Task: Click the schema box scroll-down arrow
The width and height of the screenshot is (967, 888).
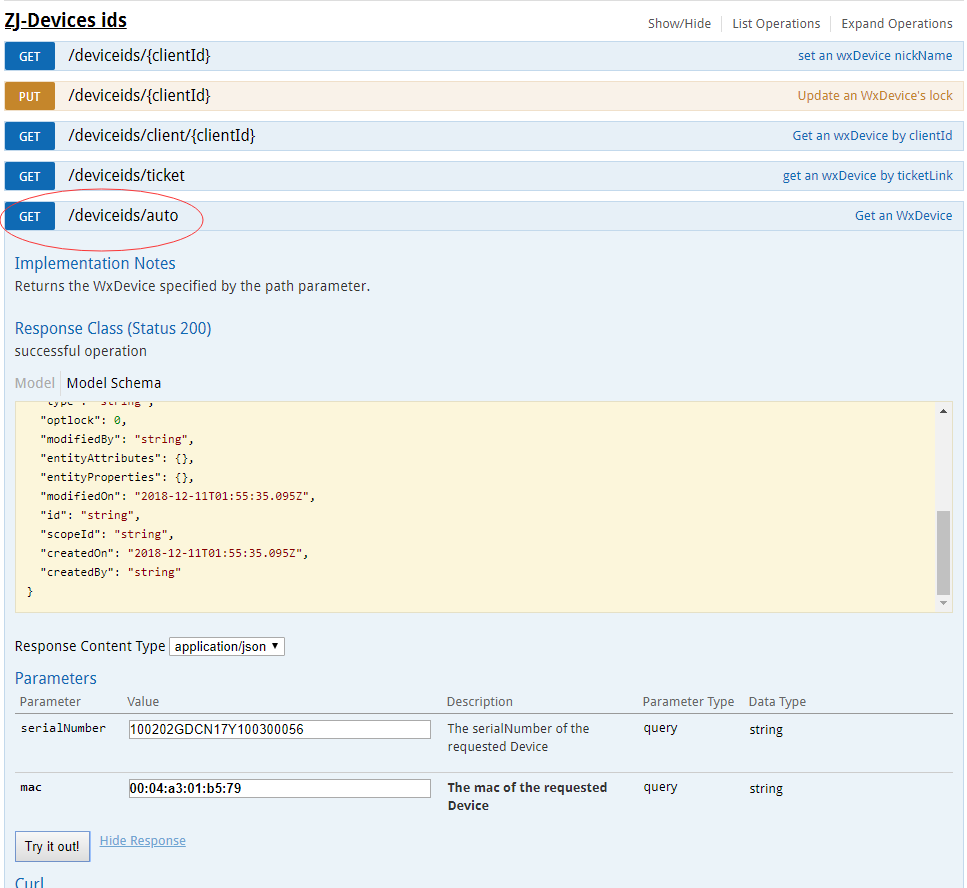Action: [944, 603]
